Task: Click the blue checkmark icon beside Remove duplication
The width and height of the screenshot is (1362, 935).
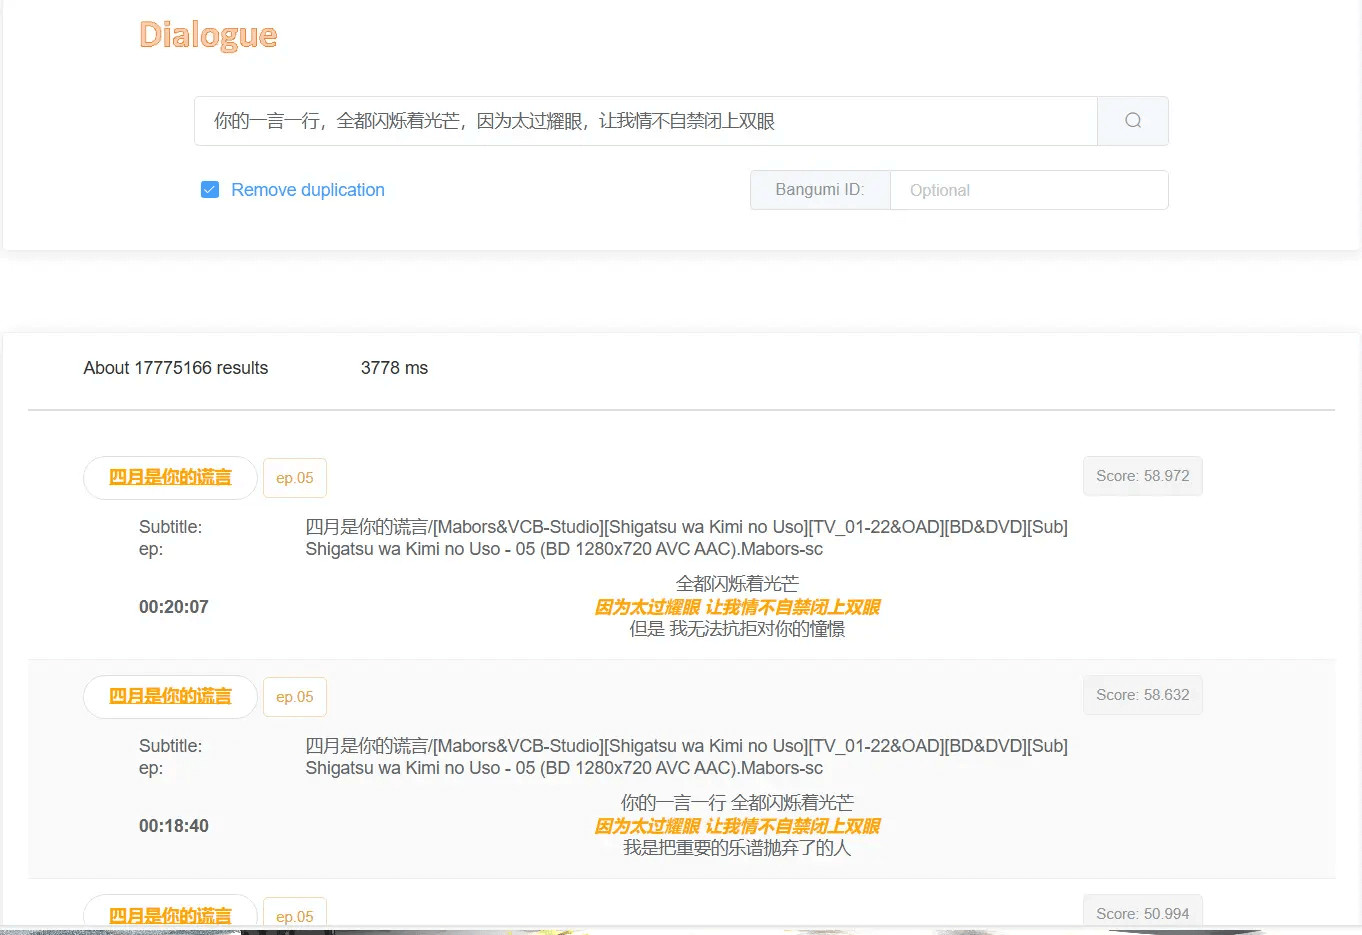Action: coord(210,189)
